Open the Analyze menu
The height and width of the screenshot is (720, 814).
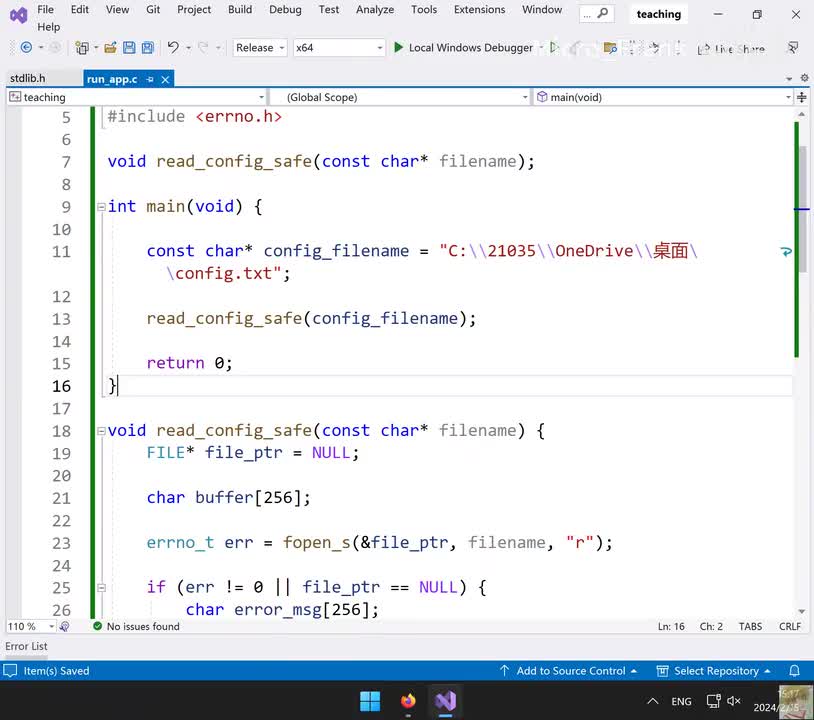(x=375, y=9)
